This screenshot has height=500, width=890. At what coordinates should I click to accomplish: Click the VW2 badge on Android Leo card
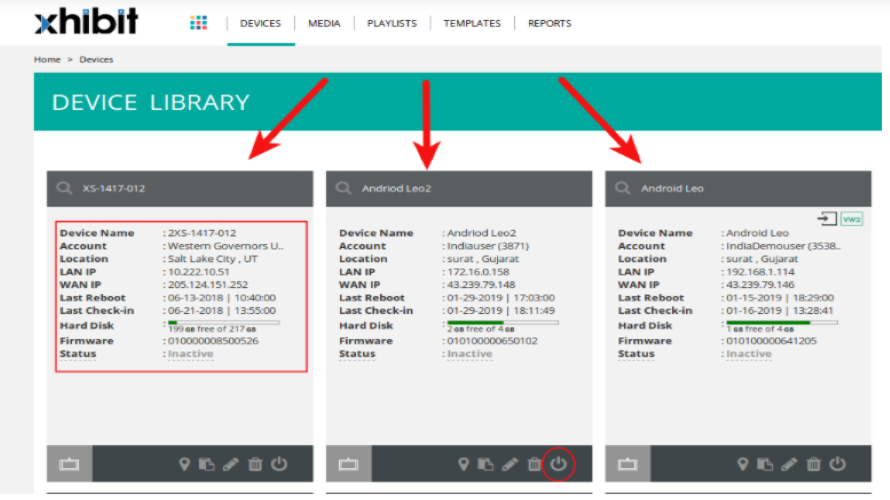[x=852, y=218]
